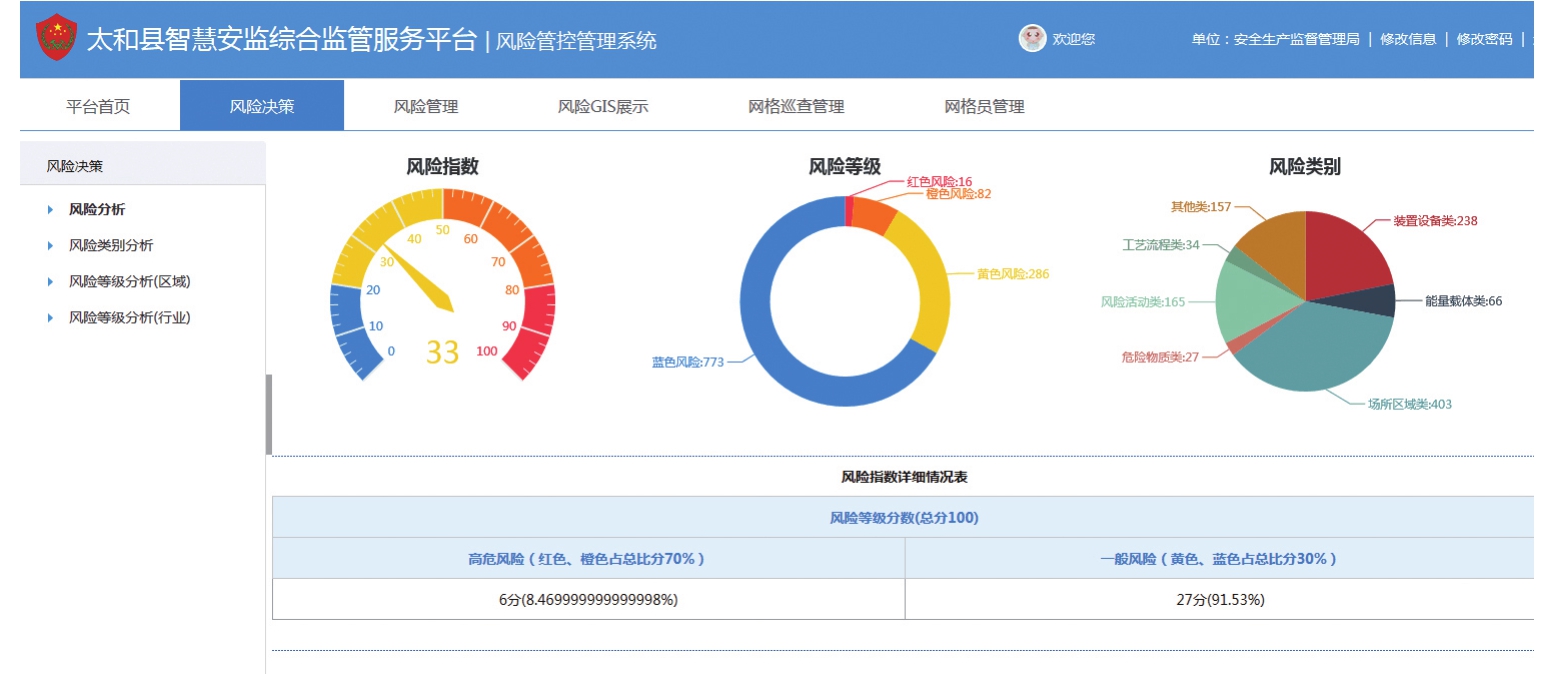The height and width of the screenshot is (674, 1552).
Task: Expand the 风险等级分析(区域) arrow
Action: point(51,282)
